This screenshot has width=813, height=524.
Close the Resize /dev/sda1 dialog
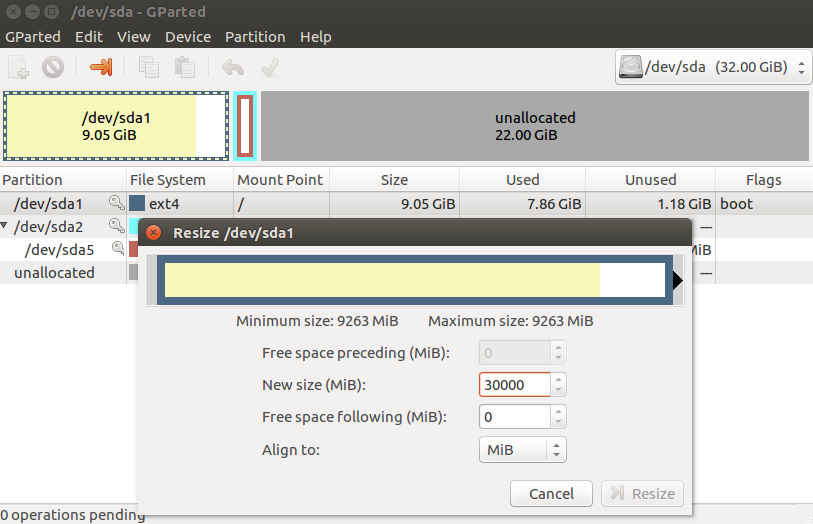click(153, 232)
